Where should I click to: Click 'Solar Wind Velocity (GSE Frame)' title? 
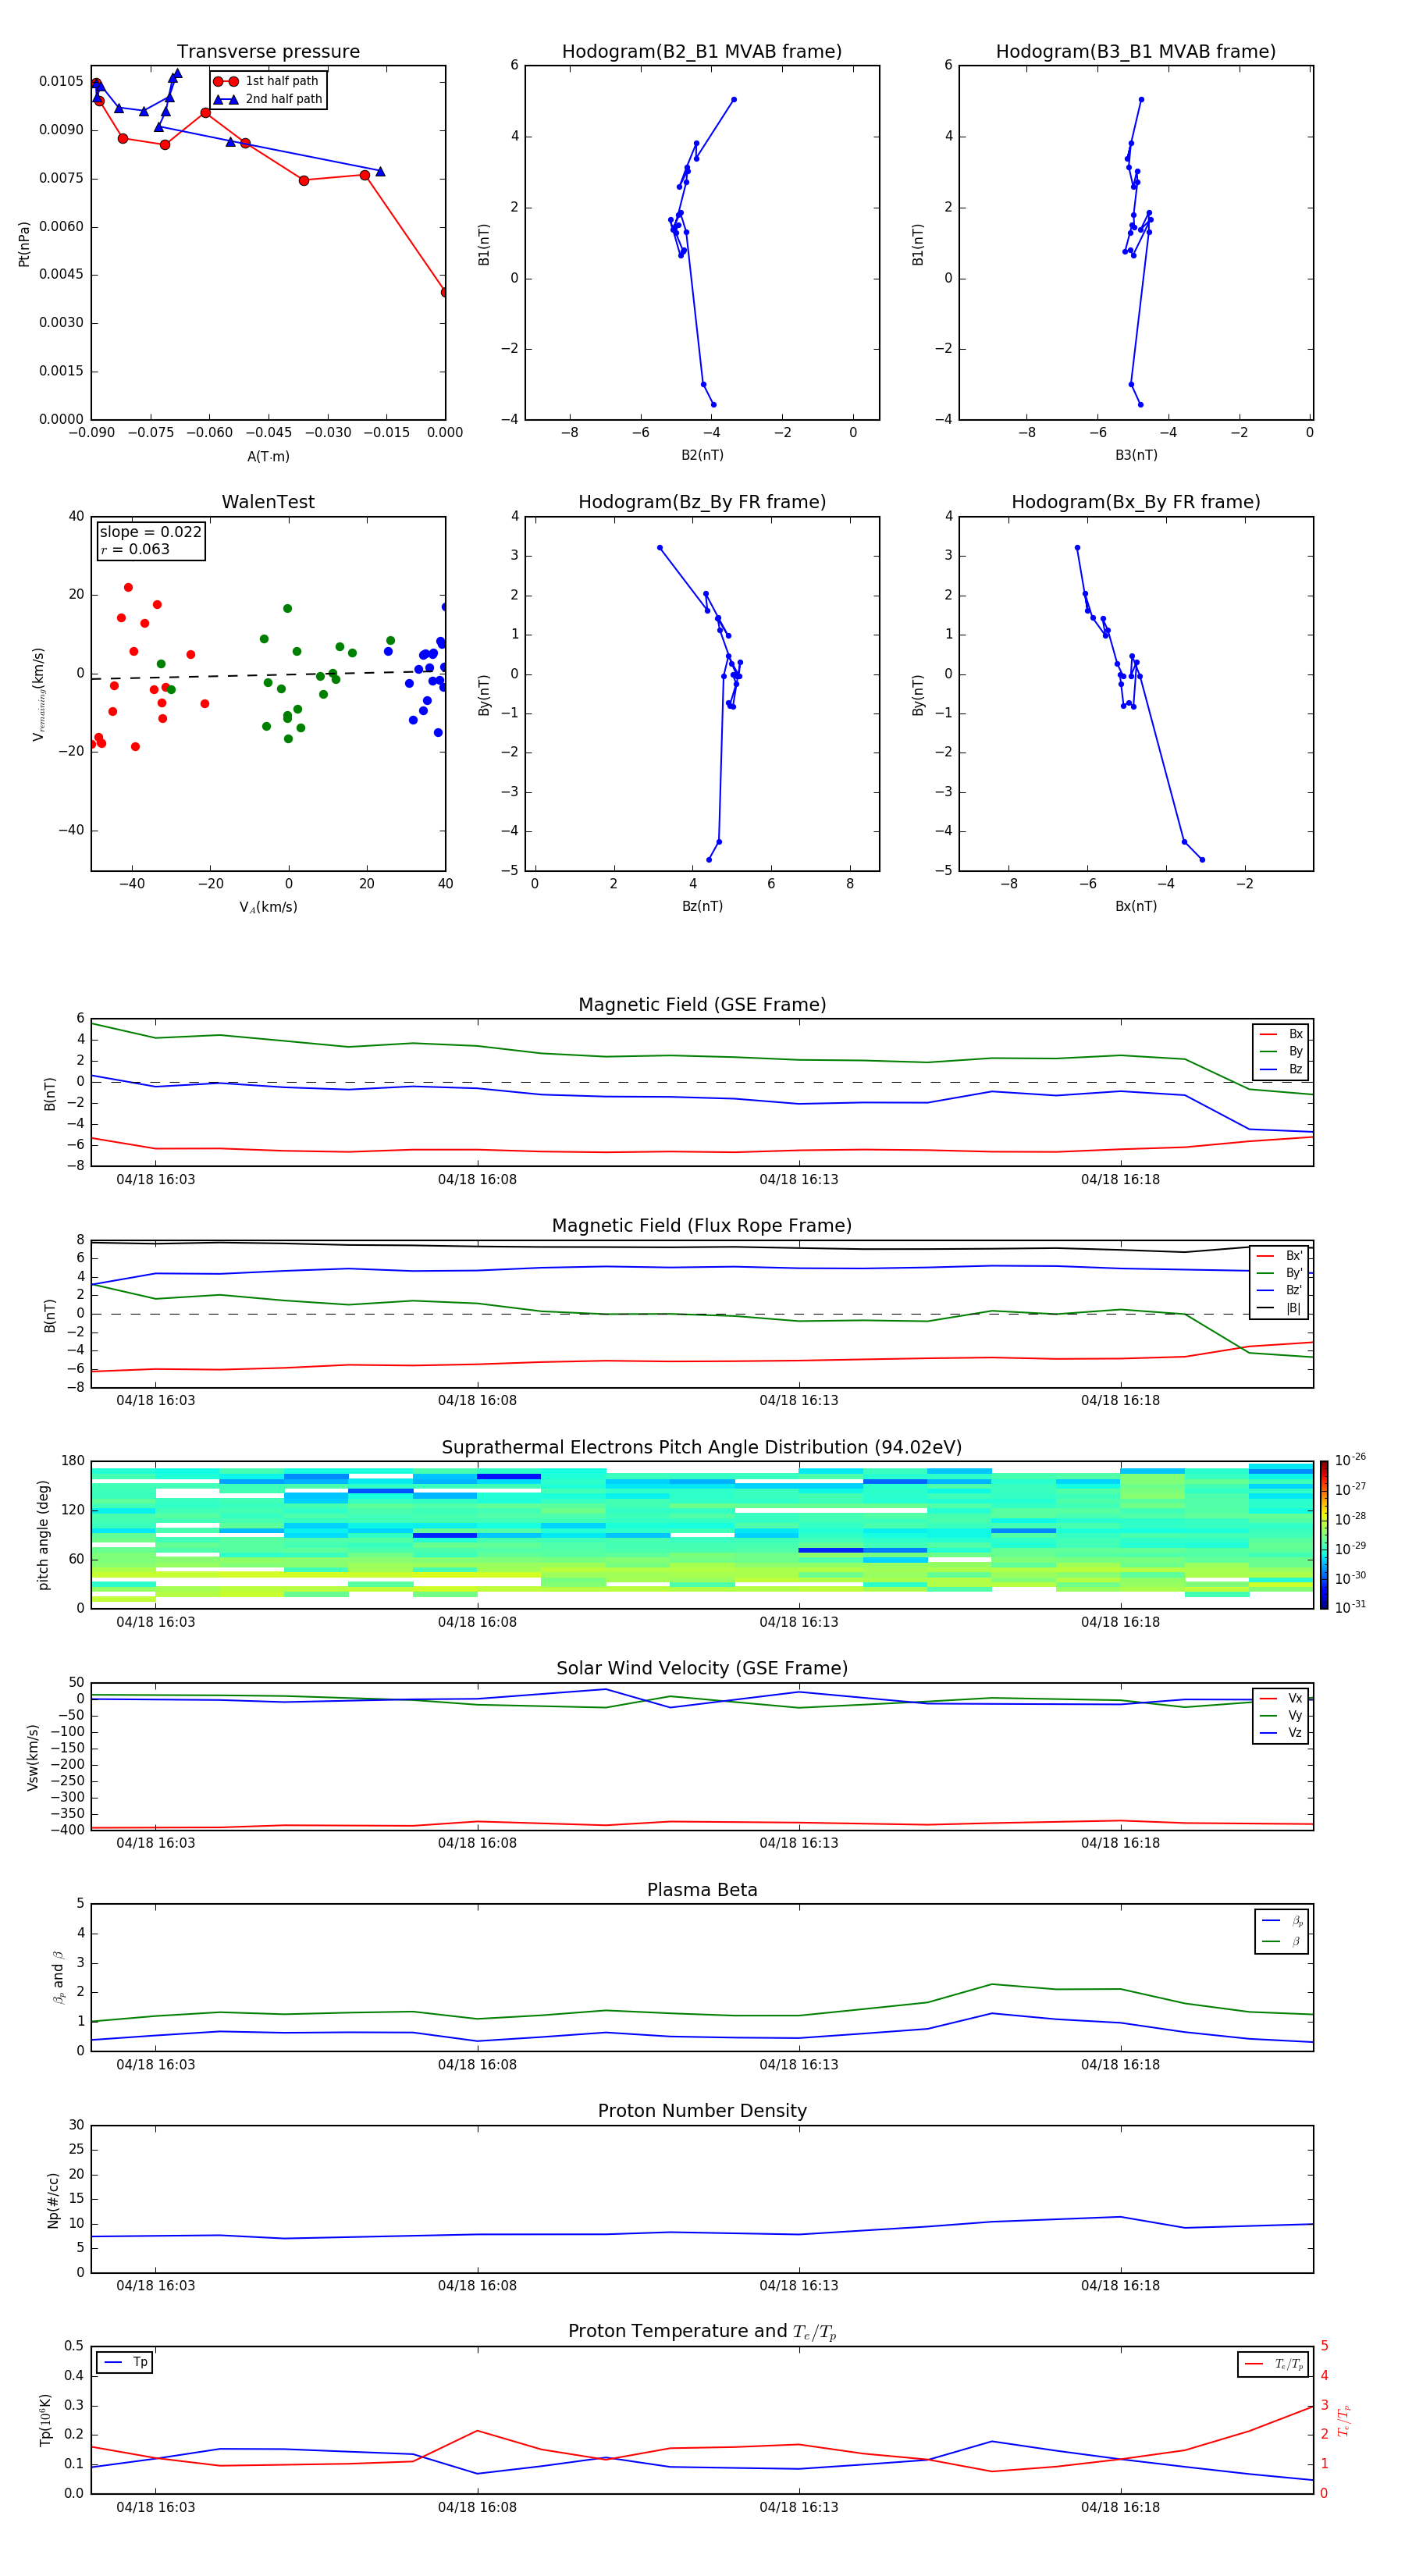click(702, 1668)
